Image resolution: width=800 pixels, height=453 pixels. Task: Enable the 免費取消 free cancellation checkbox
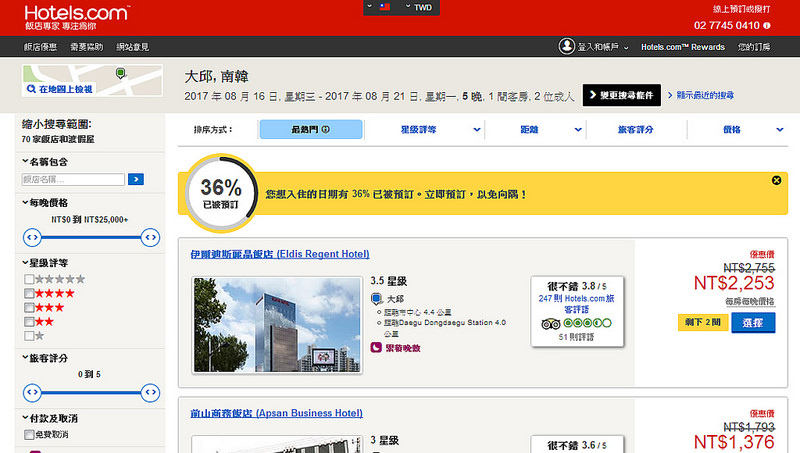coord(29,435)
